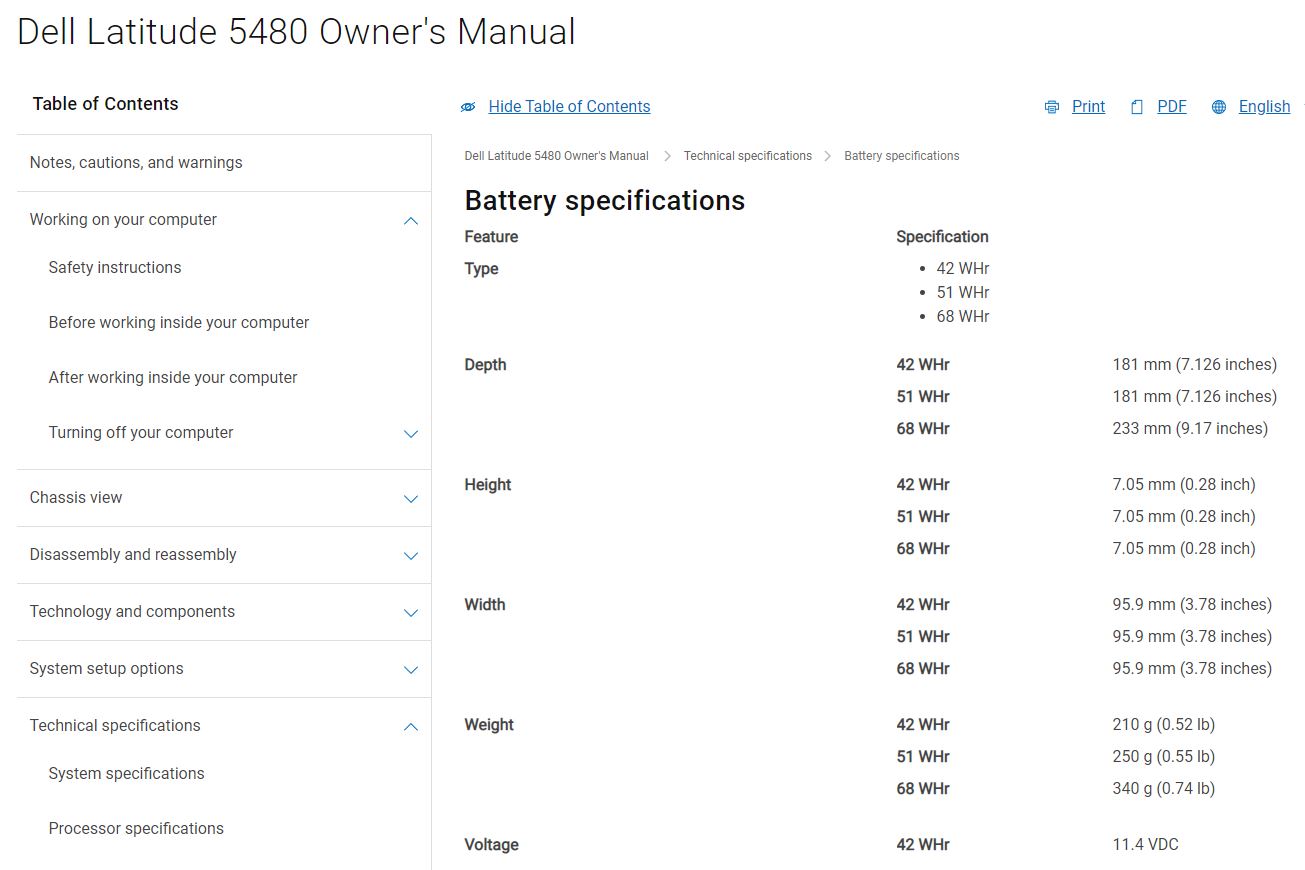Screen dimensions: 1305x870
Task: Click the Depth row label
Action: pos(485,365)
